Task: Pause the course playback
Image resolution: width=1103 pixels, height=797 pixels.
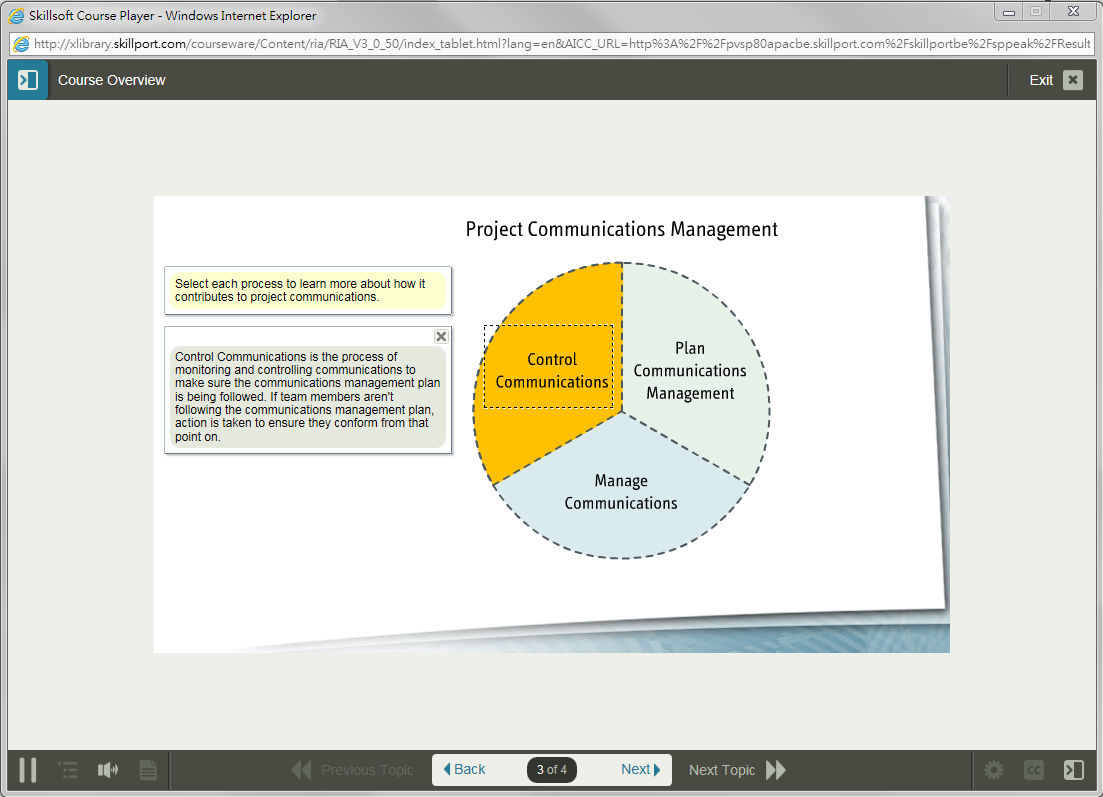Action: click(28, 770)
